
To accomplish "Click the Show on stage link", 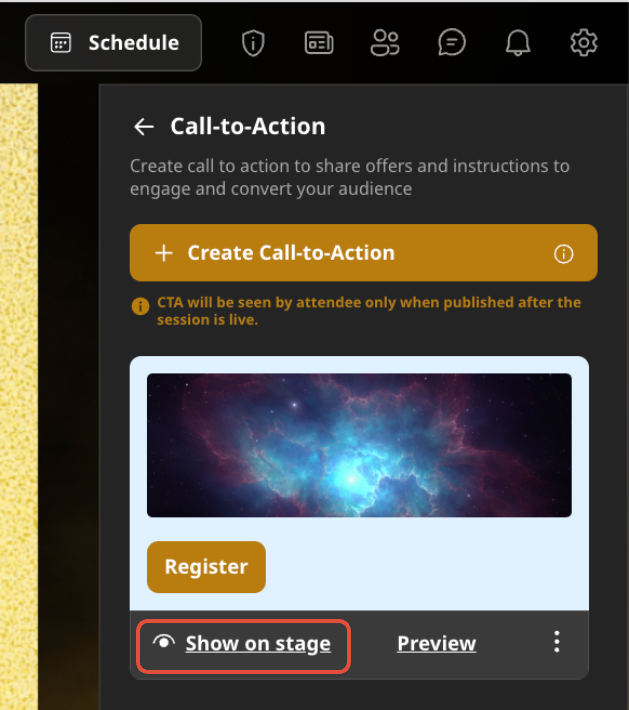I will tap(258, 643).
